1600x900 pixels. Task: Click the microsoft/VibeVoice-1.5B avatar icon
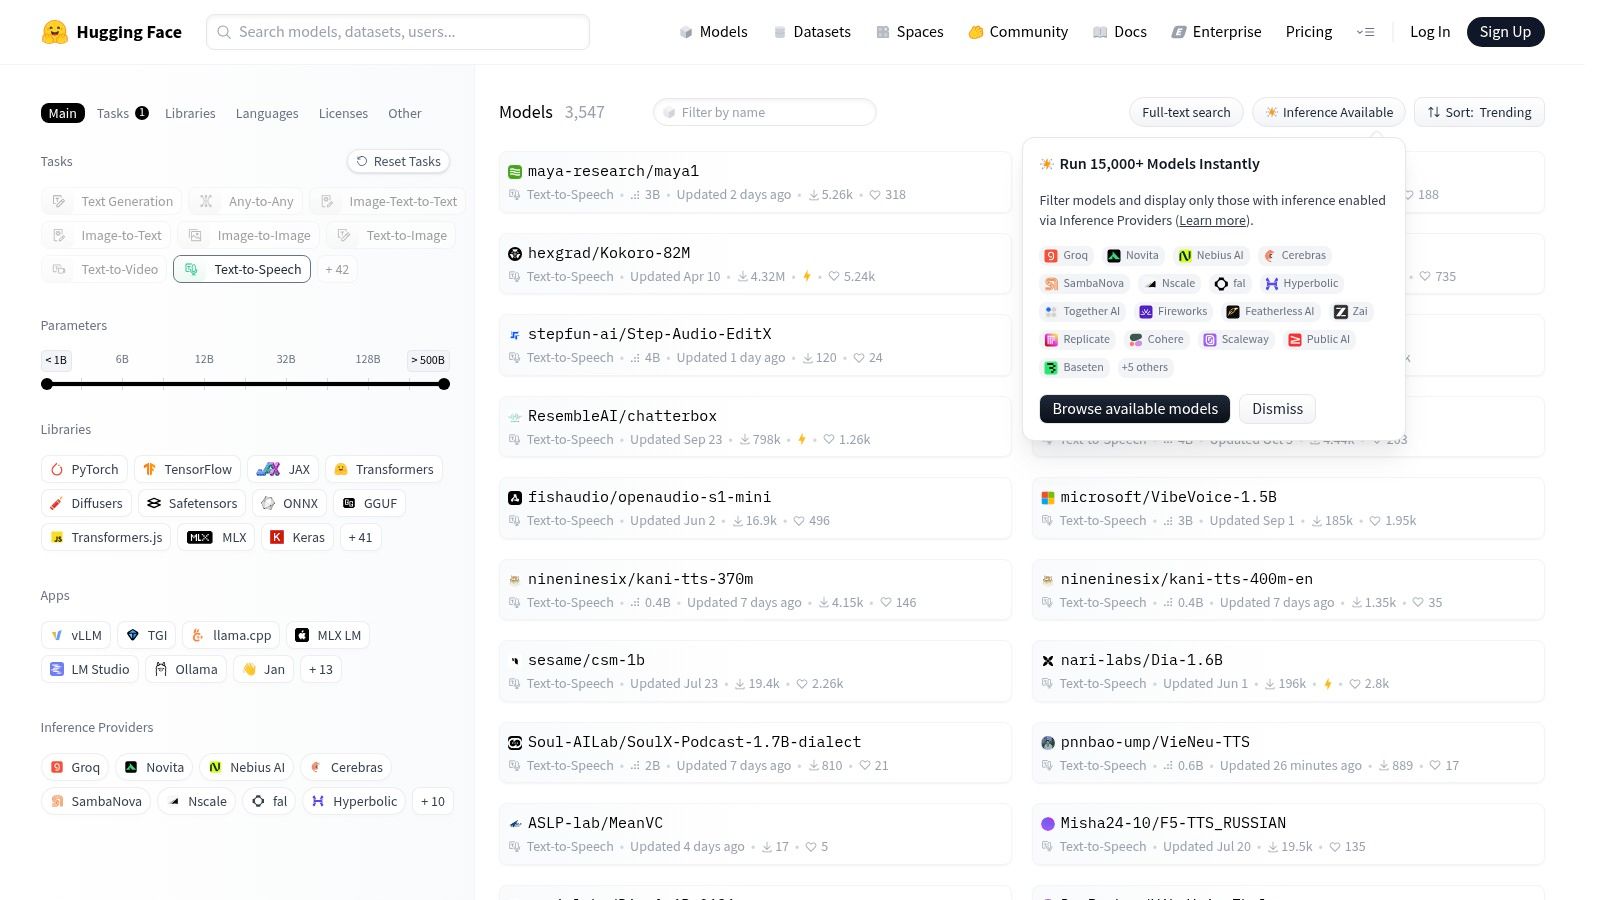1048,497
